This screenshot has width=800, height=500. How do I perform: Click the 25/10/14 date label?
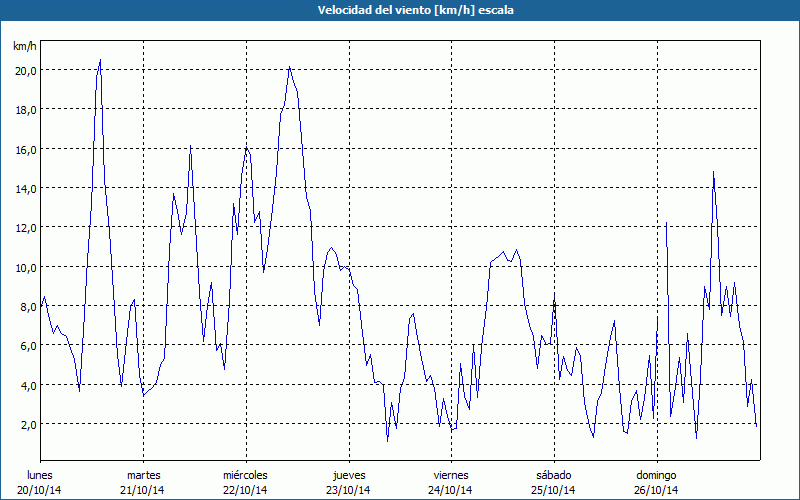click(x=553, y=490)
